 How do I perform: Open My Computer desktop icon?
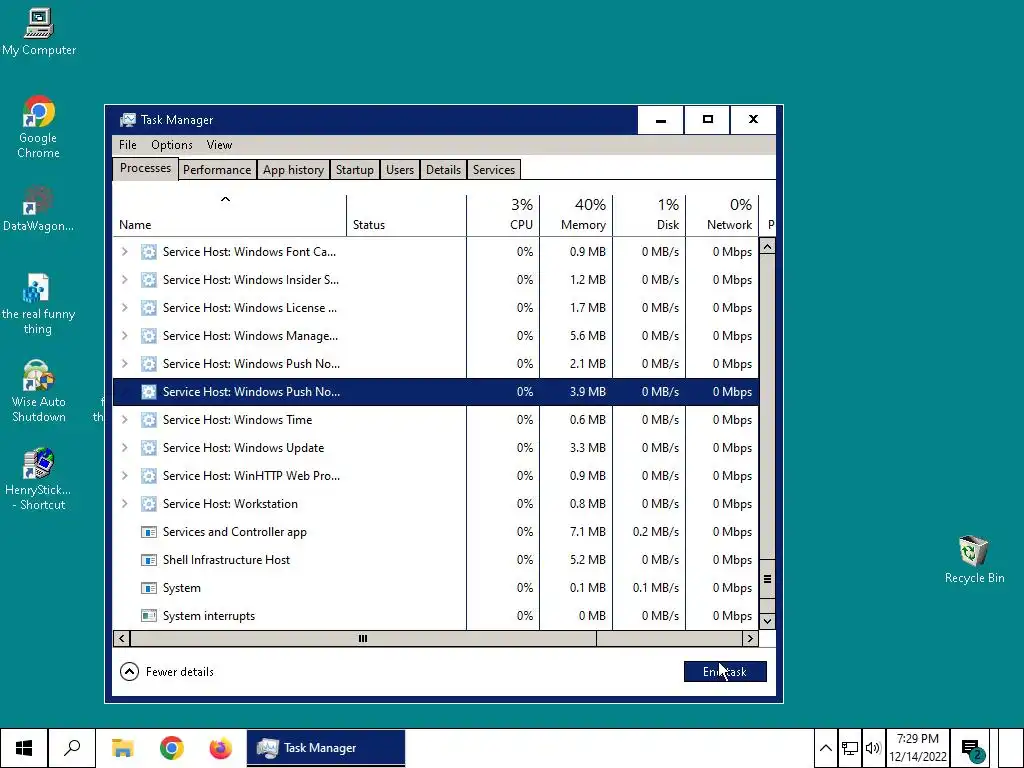[39, 33]
